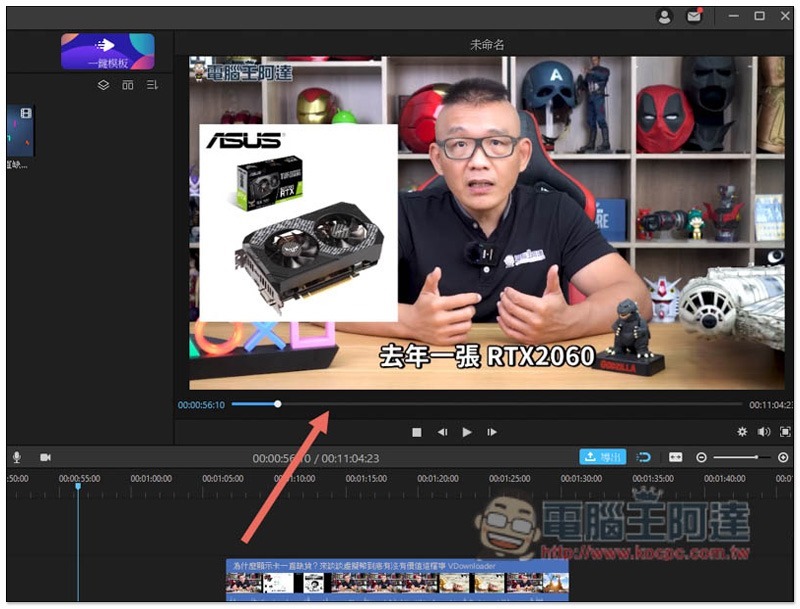This screenshot has height=609, width=800.
Task: Open the media sort list icon
Action: pos(152,85)
